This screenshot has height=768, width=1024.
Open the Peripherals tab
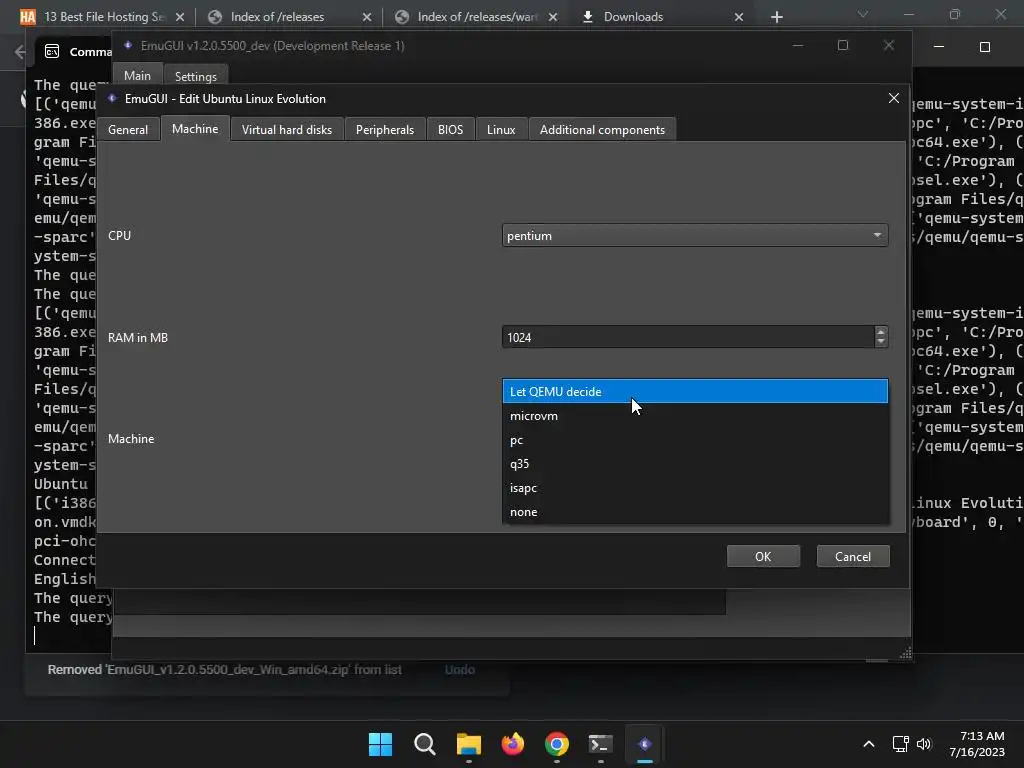385,129
